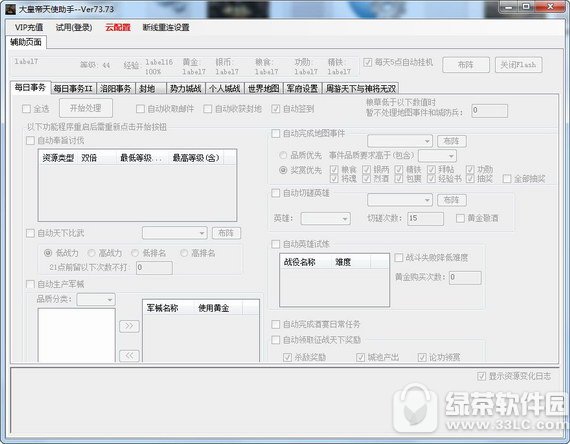Click the 黄金购买次数 input field
The height and width of the screenshot is (444, 570).
465,277
